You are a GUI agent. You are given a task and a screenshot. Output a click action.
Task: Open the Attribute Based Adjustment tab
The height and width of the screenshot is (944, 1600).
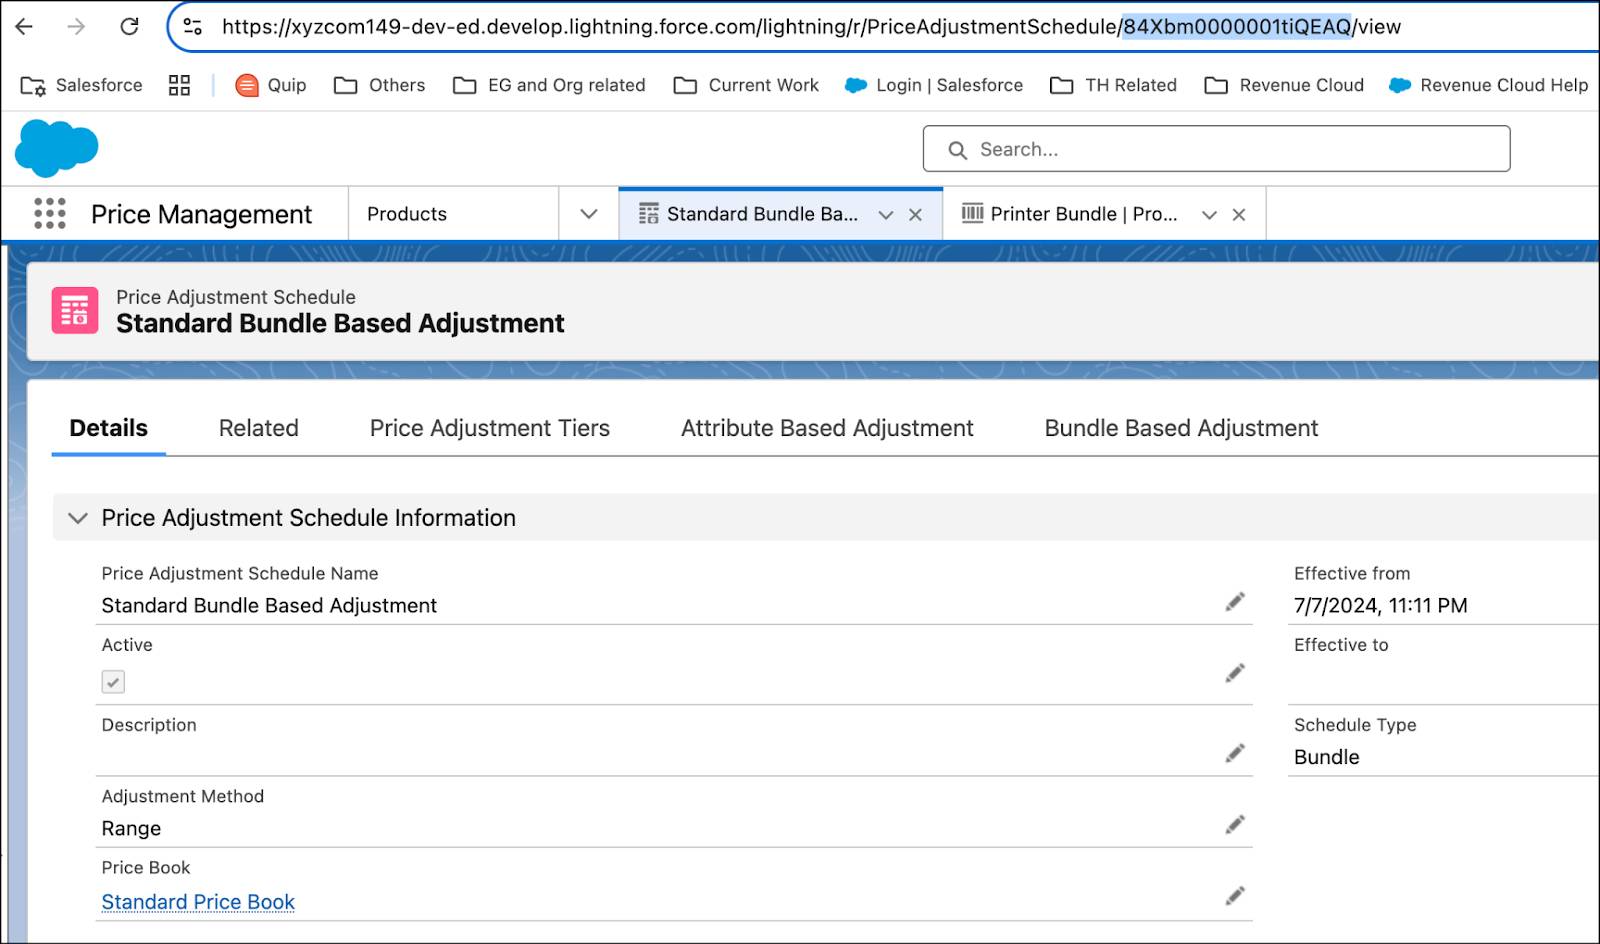click(827, 428)
